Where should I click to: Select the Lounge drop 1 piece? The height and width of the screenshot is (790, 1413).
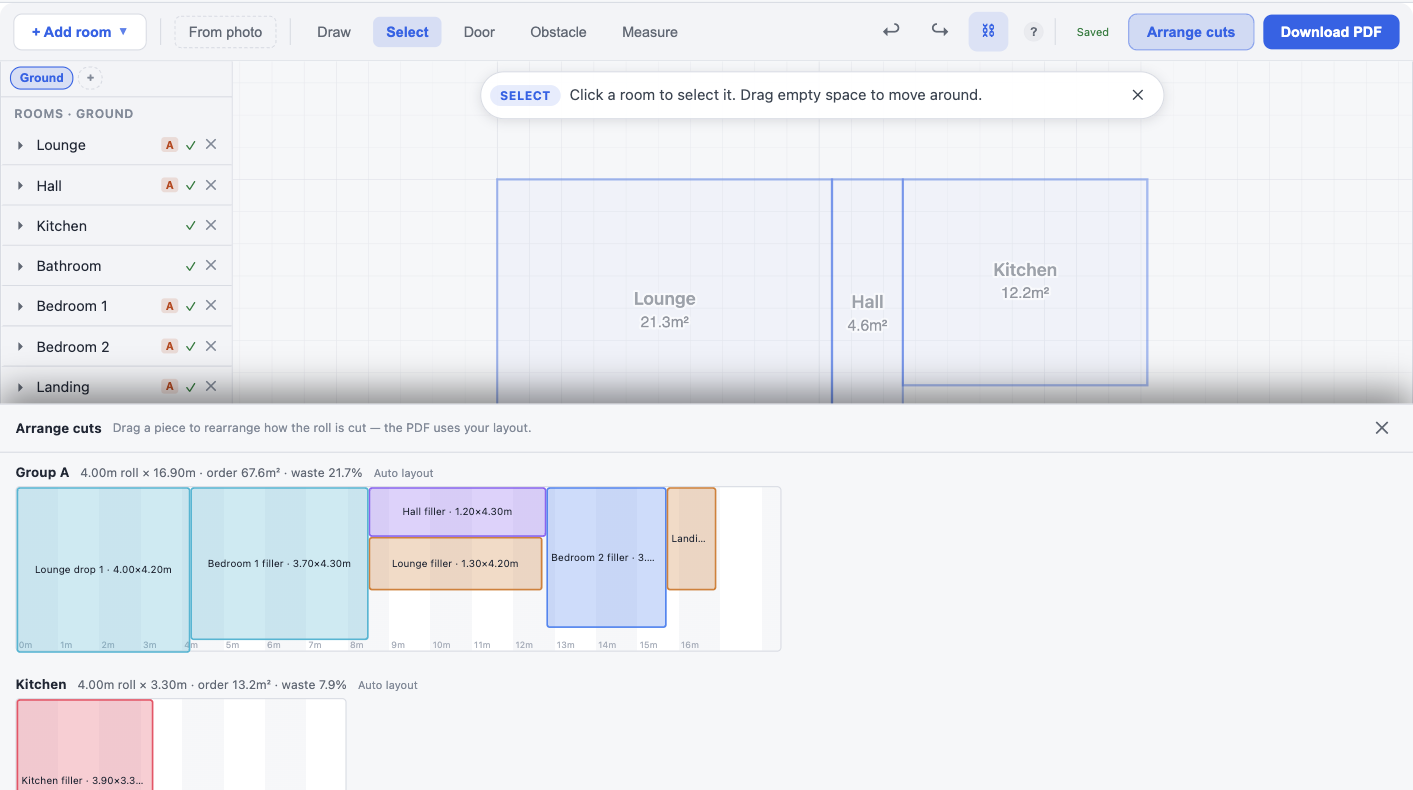click(x=103, y=569)
